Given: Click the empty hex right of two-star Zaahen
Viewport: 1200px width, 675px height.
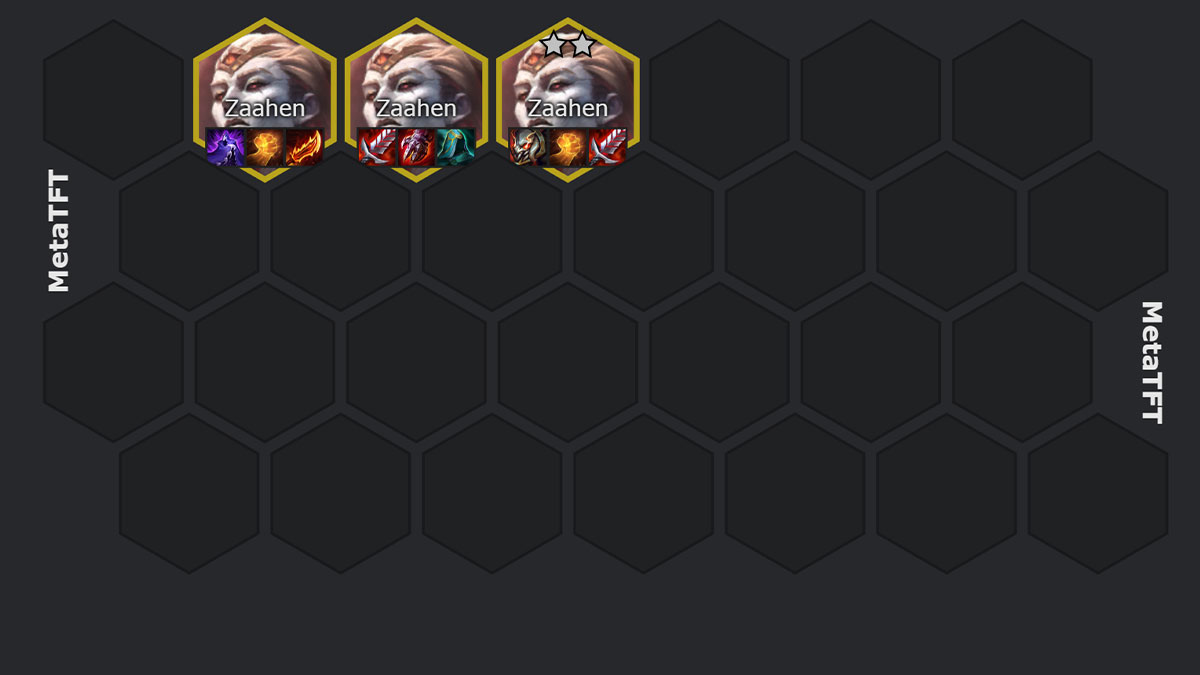Looking at the screenshot, I should [x=719, y=100].
